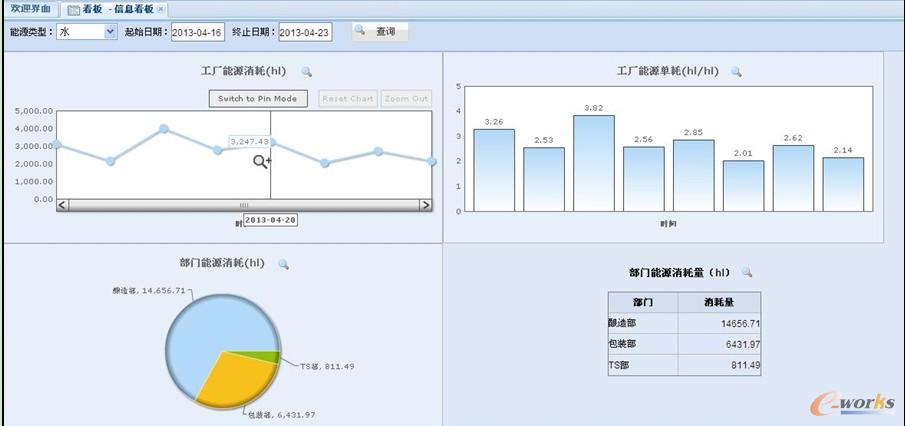This screenshot has width=905, height=426.
Task: Click magnifier icon beside 部门能源消耗量 table title
Action: (x=745, y=272)
